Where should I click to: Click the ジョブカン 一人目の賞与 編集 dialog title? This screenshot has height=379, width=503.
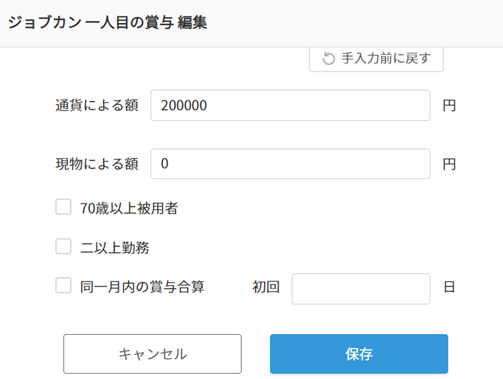coord(108,23)
